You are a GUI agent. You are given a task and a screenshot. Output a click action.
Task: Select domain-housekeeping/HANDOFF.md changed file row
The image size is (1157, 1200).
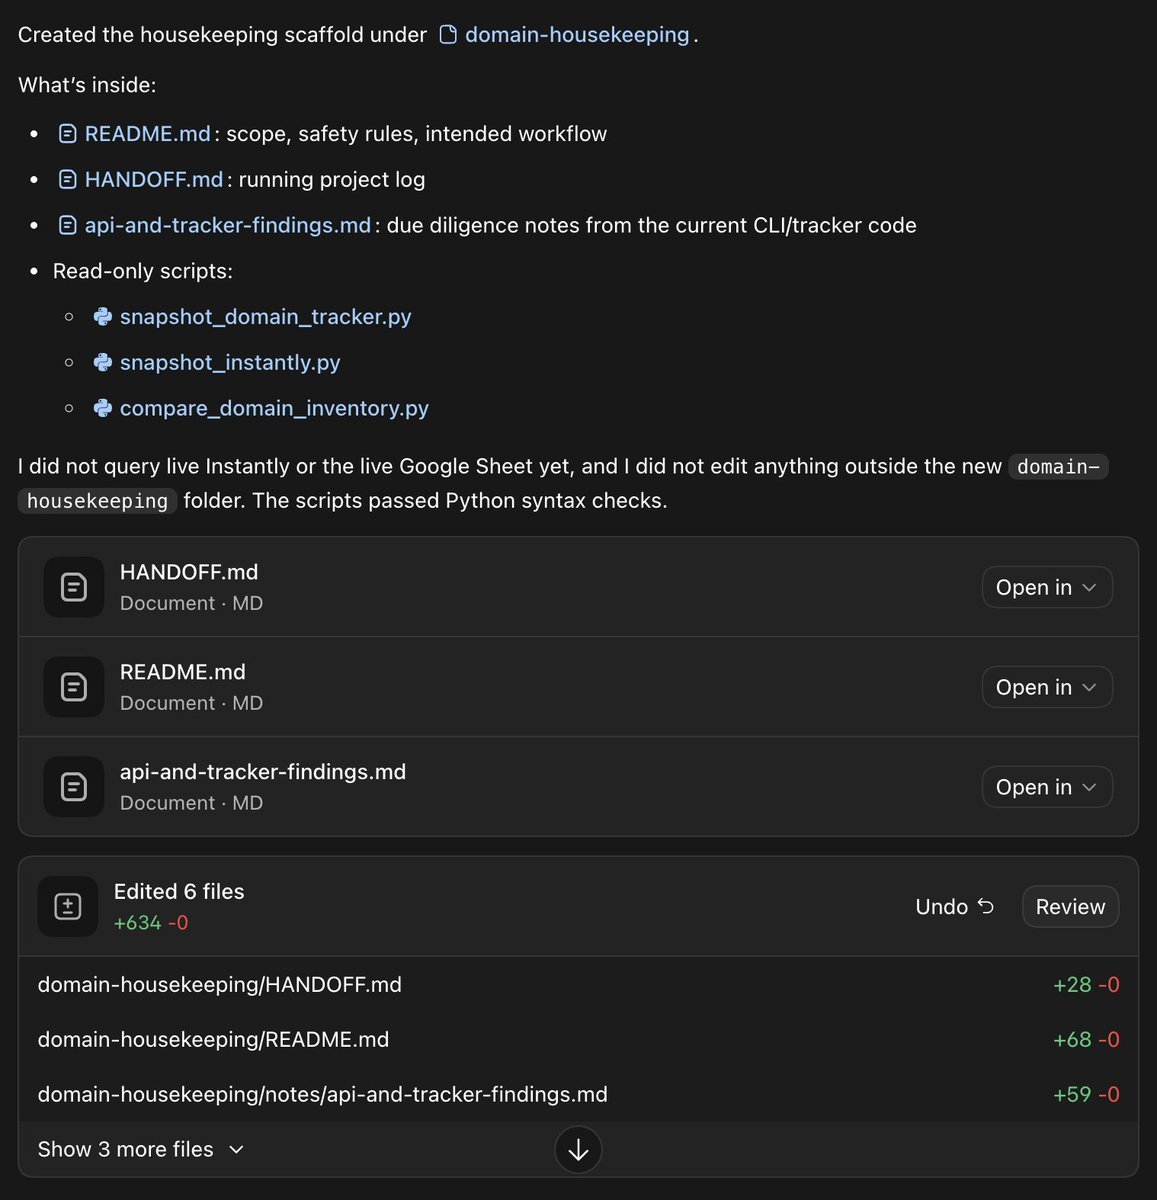pos(578,985)
